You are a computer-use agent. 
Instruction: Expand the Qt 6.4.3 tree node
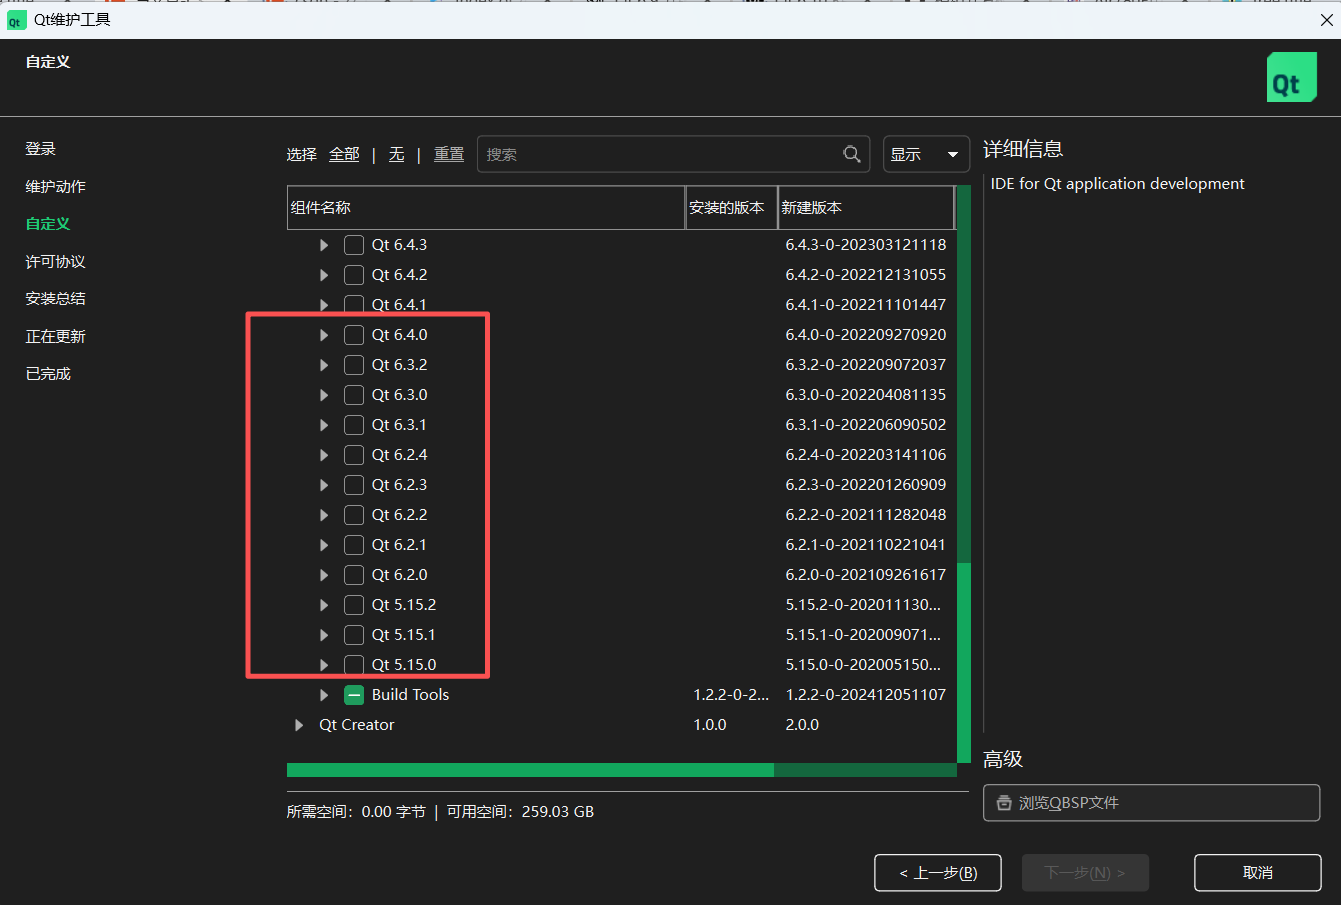pyautogui.click(x=324, y=245)
